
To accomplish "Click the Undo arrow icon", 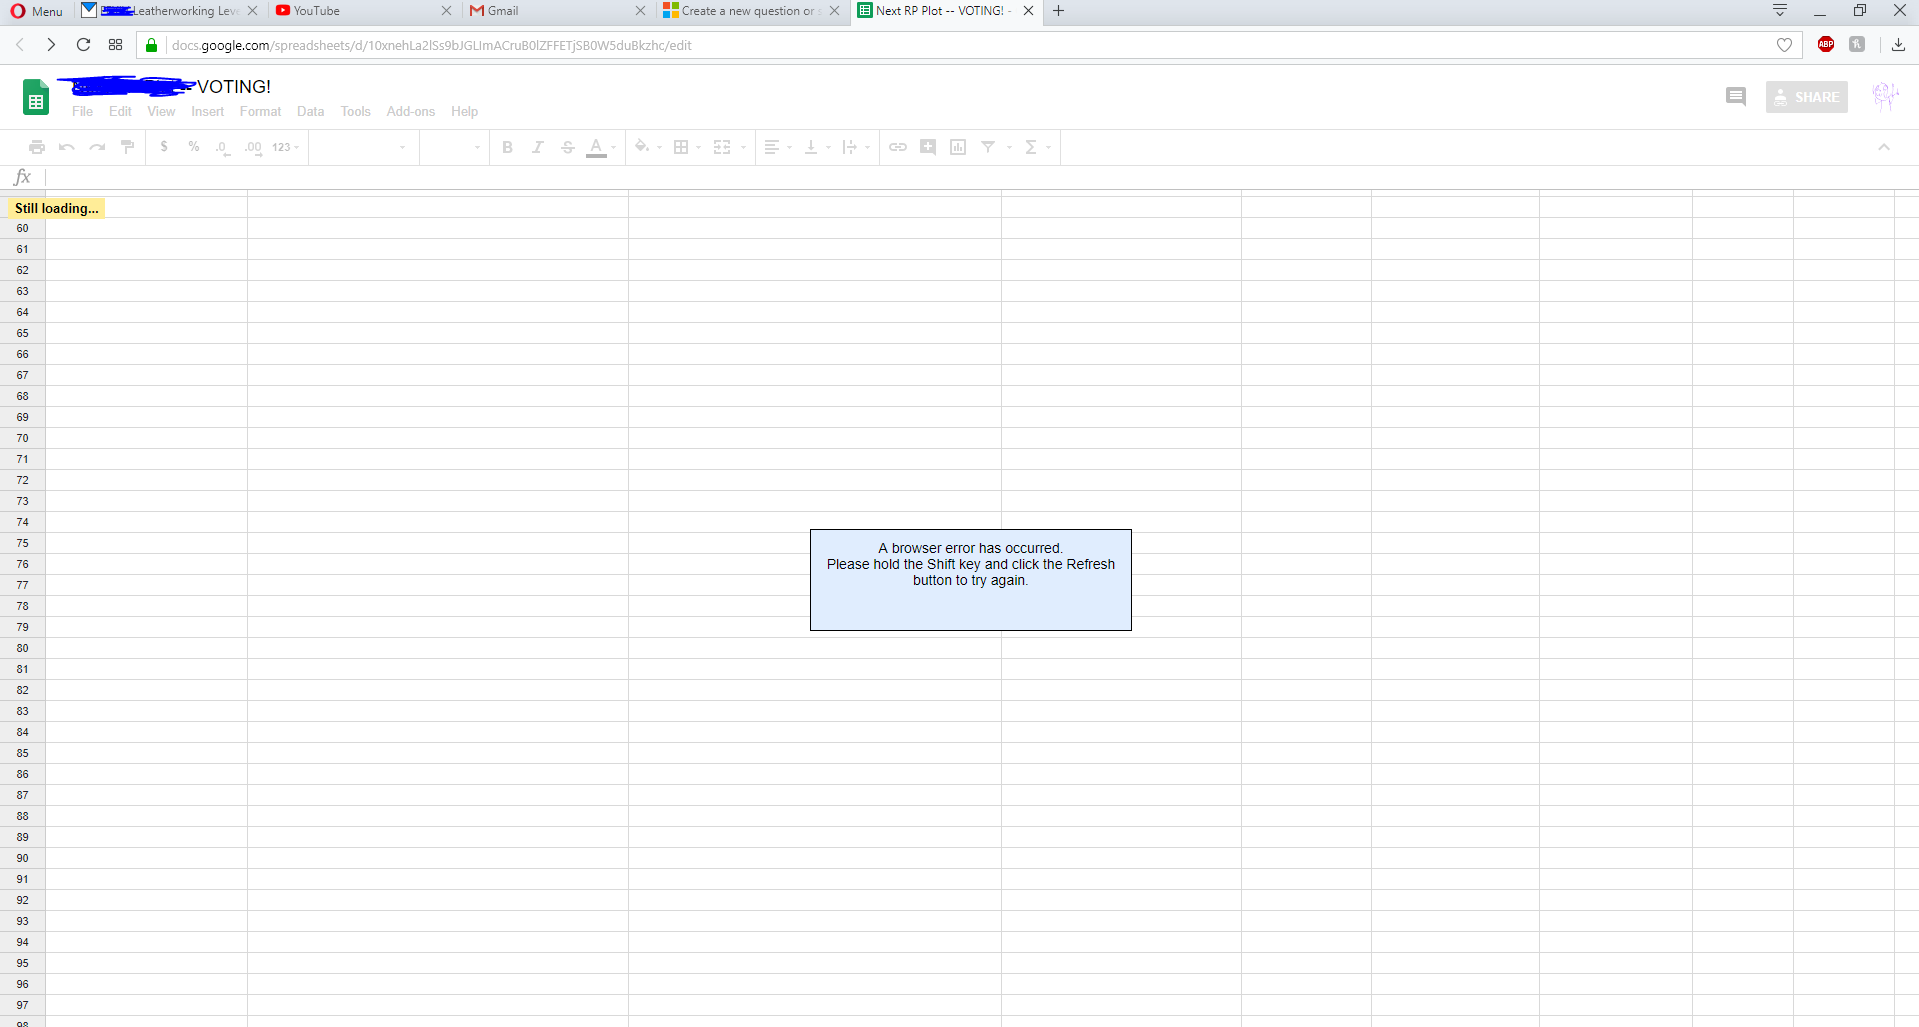I will (67, 147).
